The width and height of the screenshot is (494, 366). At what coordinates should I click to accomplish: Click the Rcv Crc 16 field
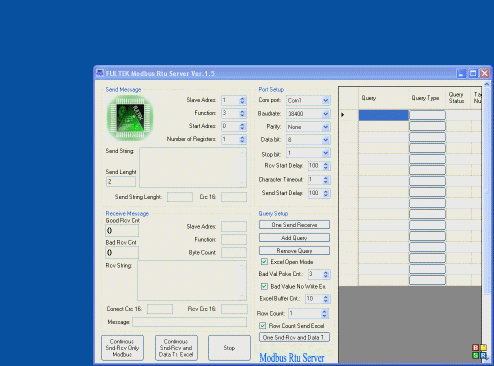click(234, 309)
